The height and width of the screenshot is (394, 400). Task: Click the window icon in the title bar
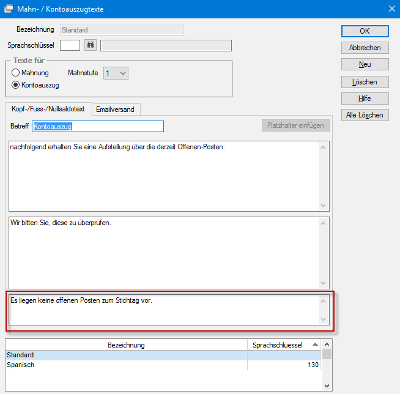[x=9, y=9]
